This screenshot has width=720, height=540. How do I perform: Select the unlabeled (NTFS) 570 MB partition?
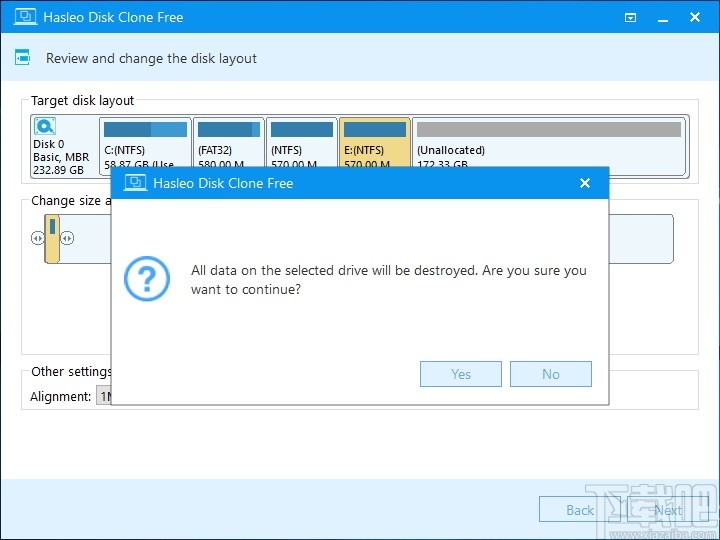click(x=302, y=144)
